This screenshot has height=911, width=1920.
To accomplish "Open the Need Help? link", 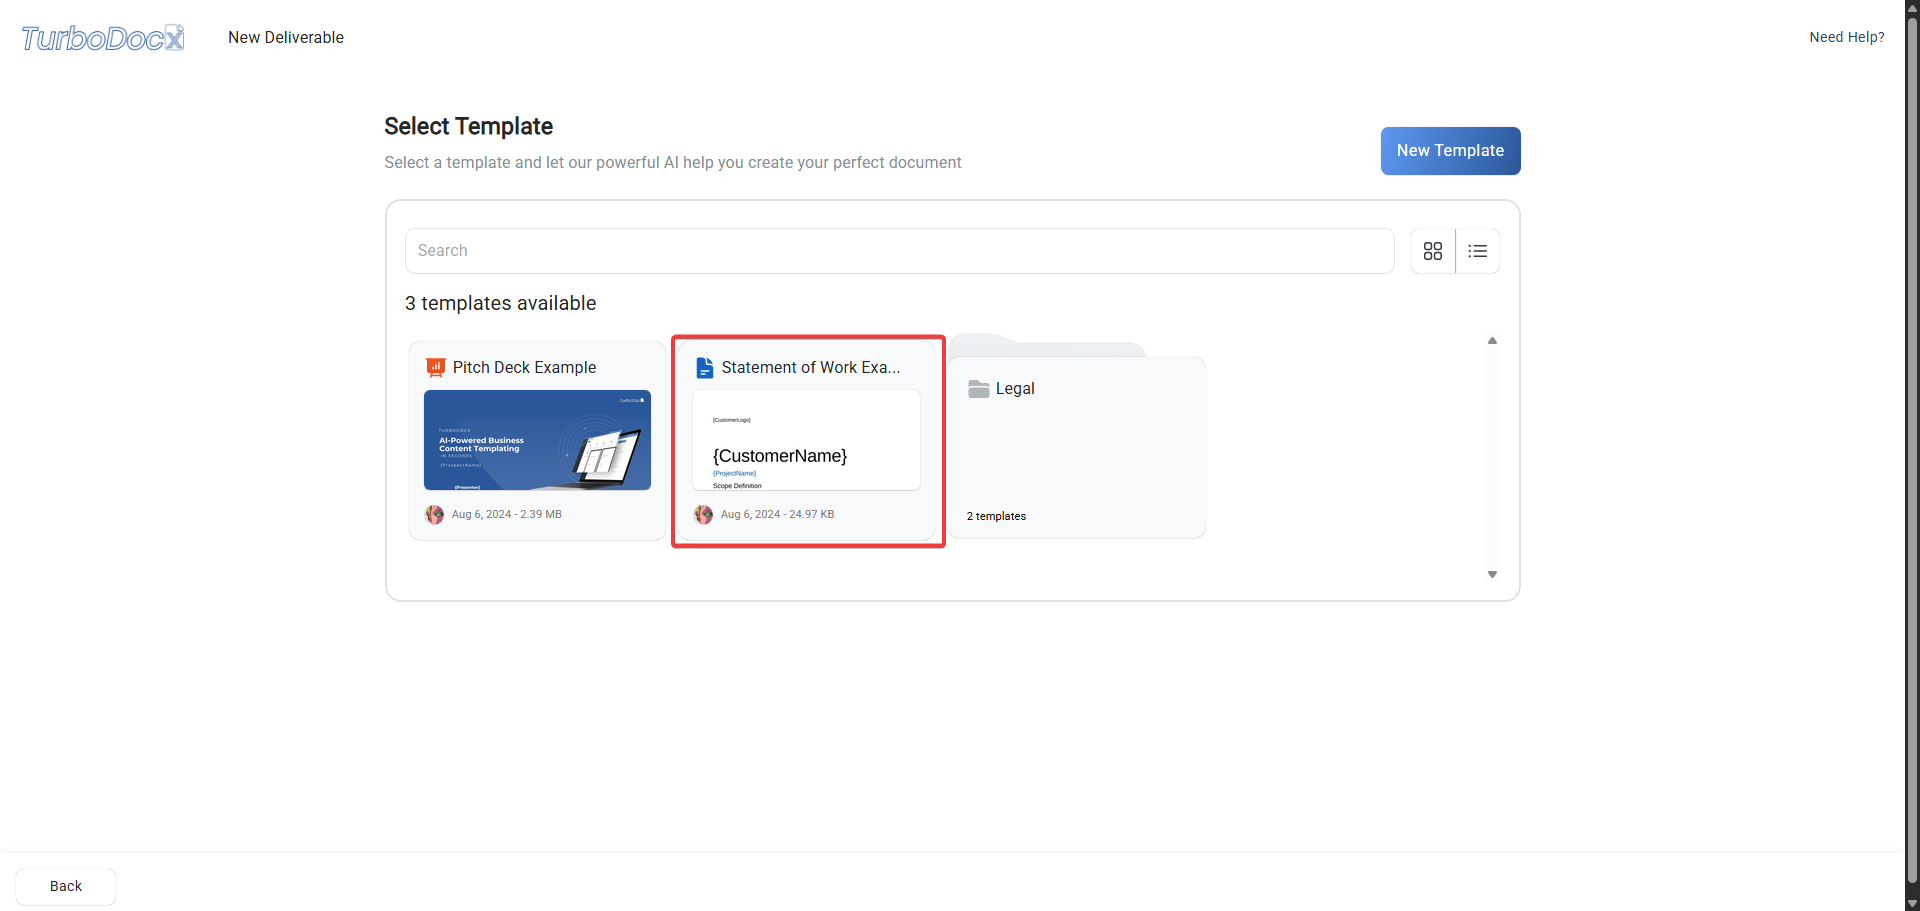I will point(1846,37).
